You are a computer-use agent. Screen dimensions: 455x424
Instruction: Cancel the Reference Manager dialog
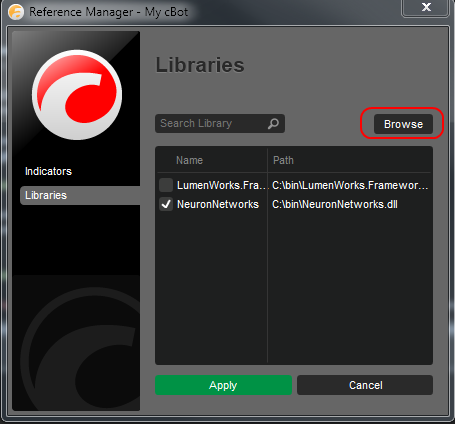pyautogui.click(x=365, y=385)
